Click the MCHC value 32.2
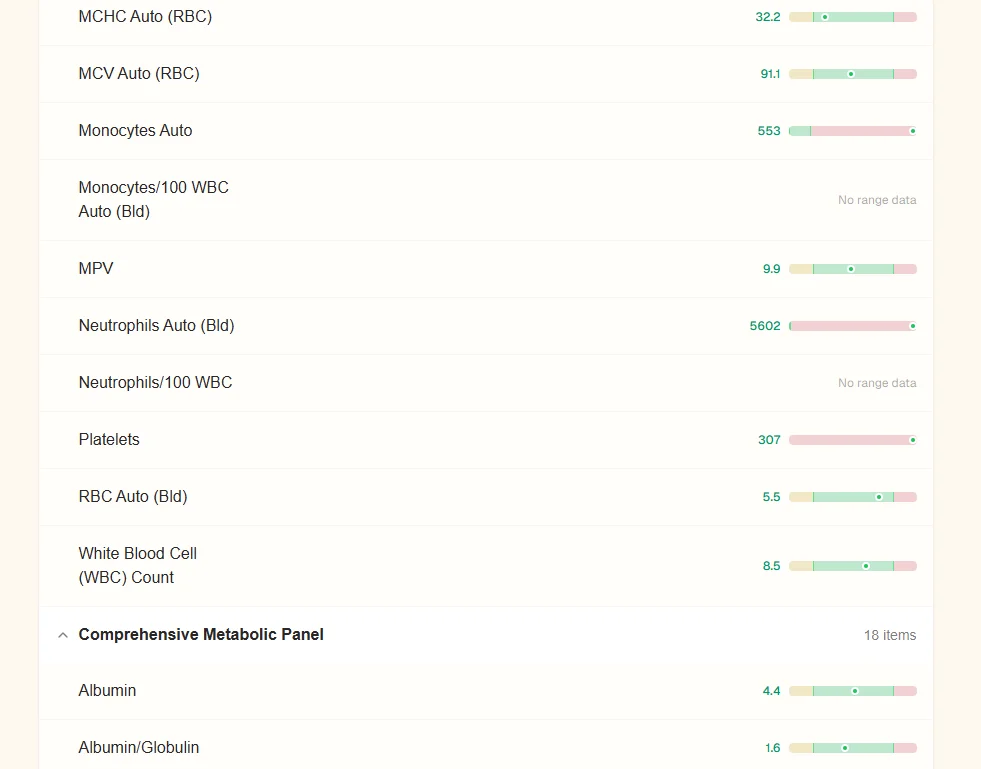The width and height of the screenshot is (981, 769). [768, 17]
